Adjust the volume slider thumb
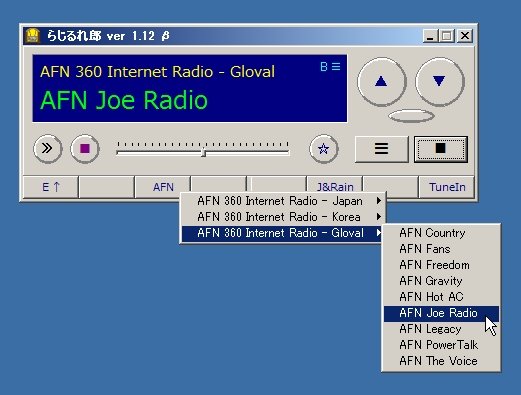The image size is (521, 395). pos(203,153)
